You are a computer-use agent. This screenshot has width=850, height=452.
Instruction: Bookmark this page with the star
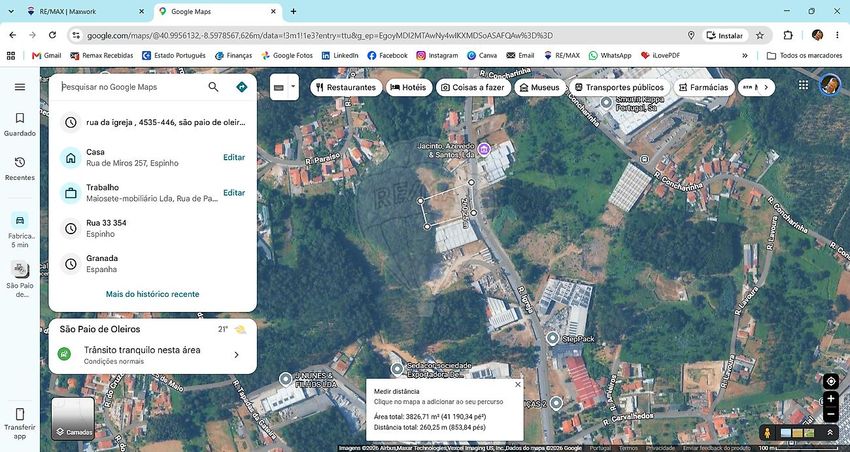(760, 35)
